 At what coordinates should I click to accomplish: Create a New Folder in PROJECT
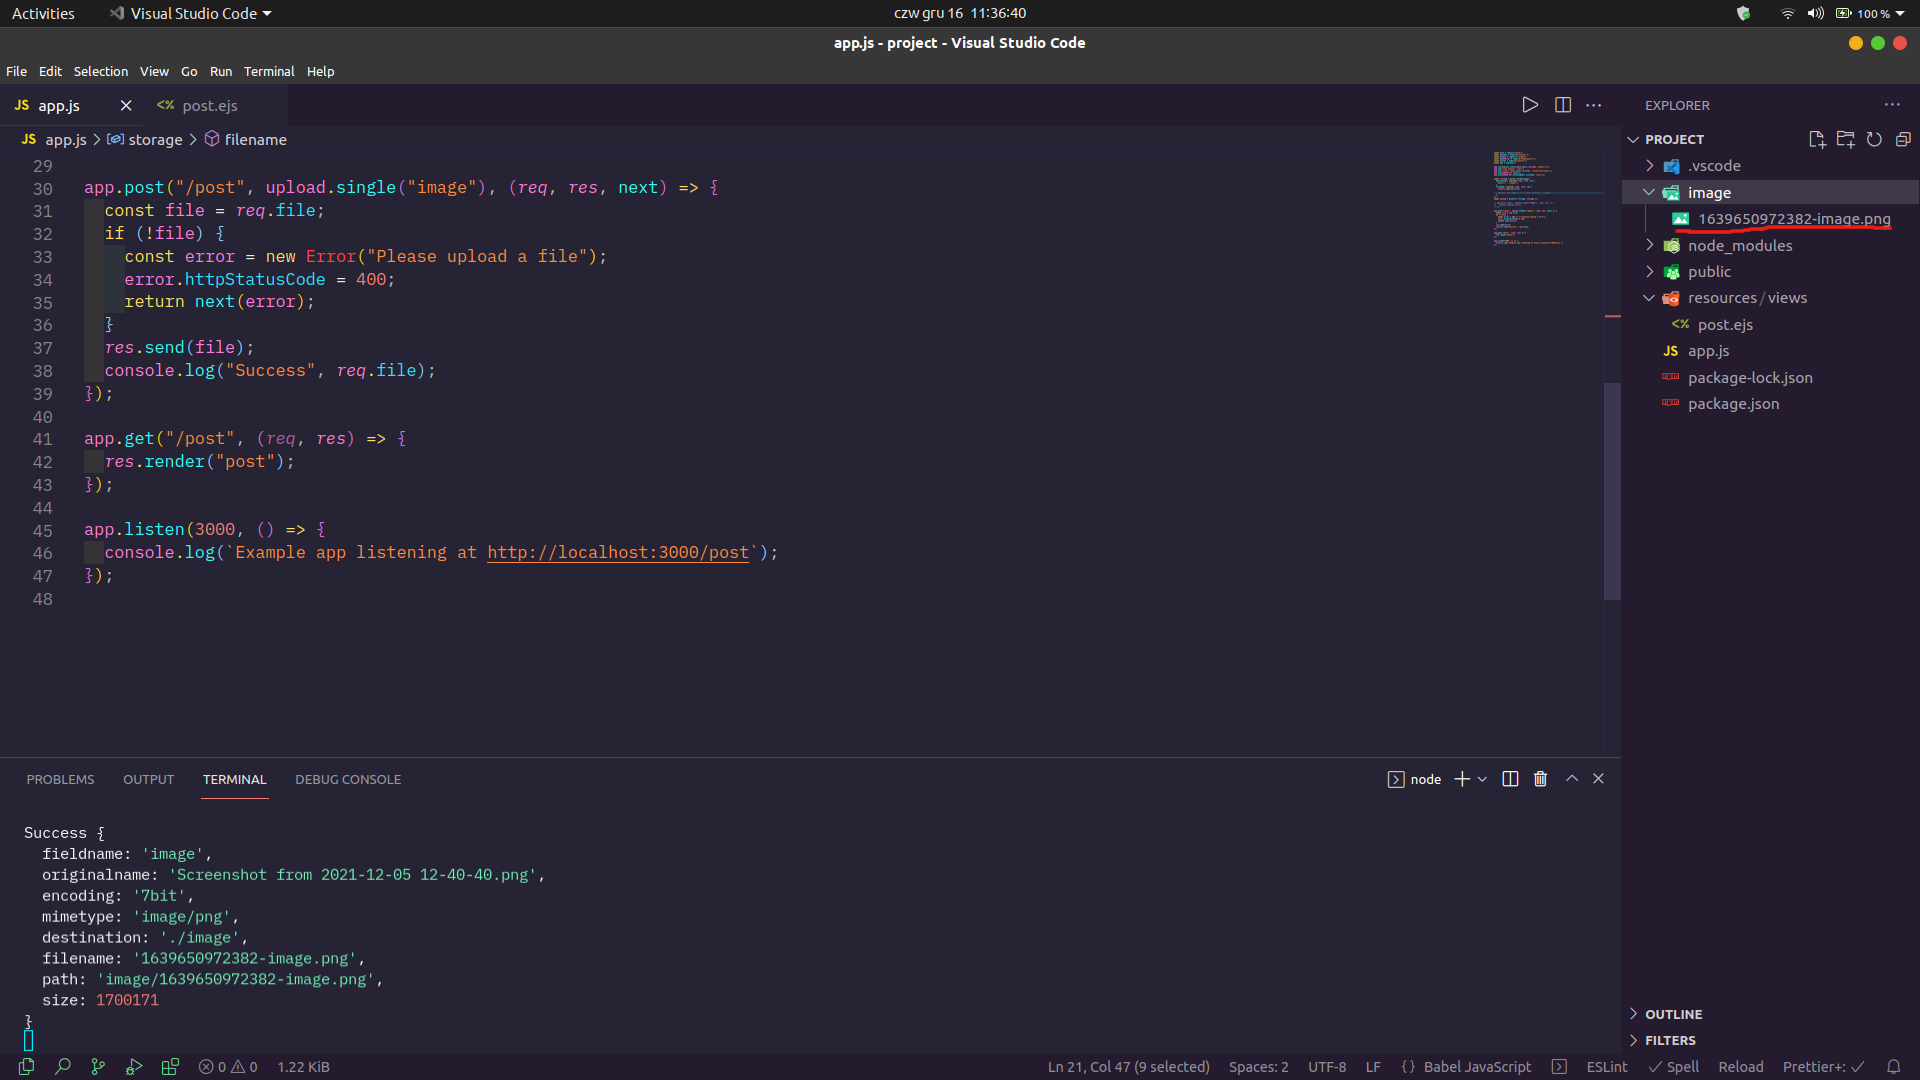(1846, 139)
